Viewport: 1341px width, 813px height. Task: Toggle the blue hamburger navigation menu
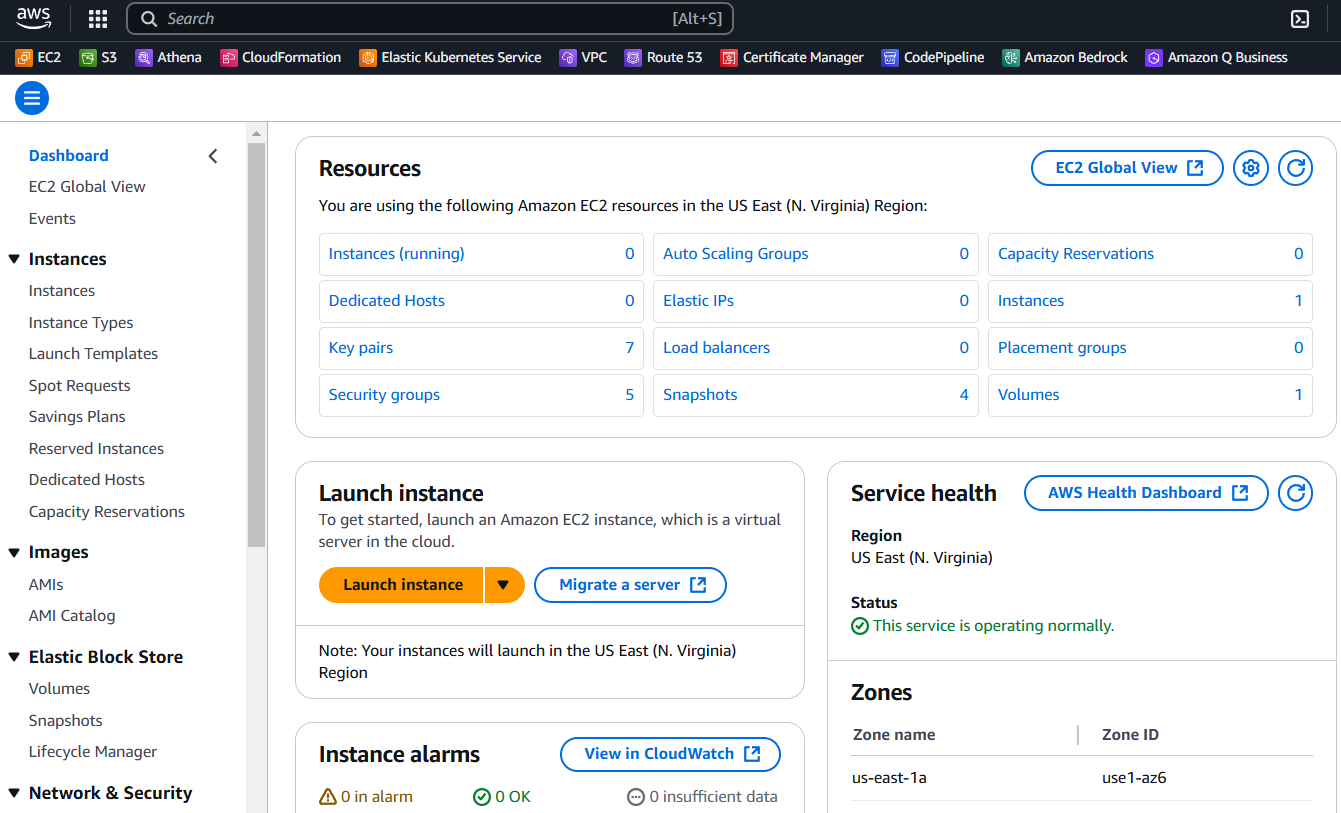pyautogui.click(x=32, y=98)
